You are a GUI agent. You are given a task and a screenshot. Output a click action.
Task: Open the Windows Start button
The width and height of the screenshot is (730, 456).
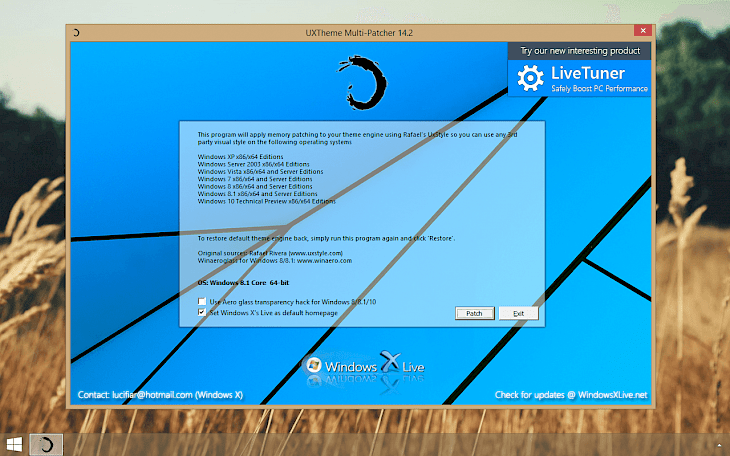coord(14,445)
